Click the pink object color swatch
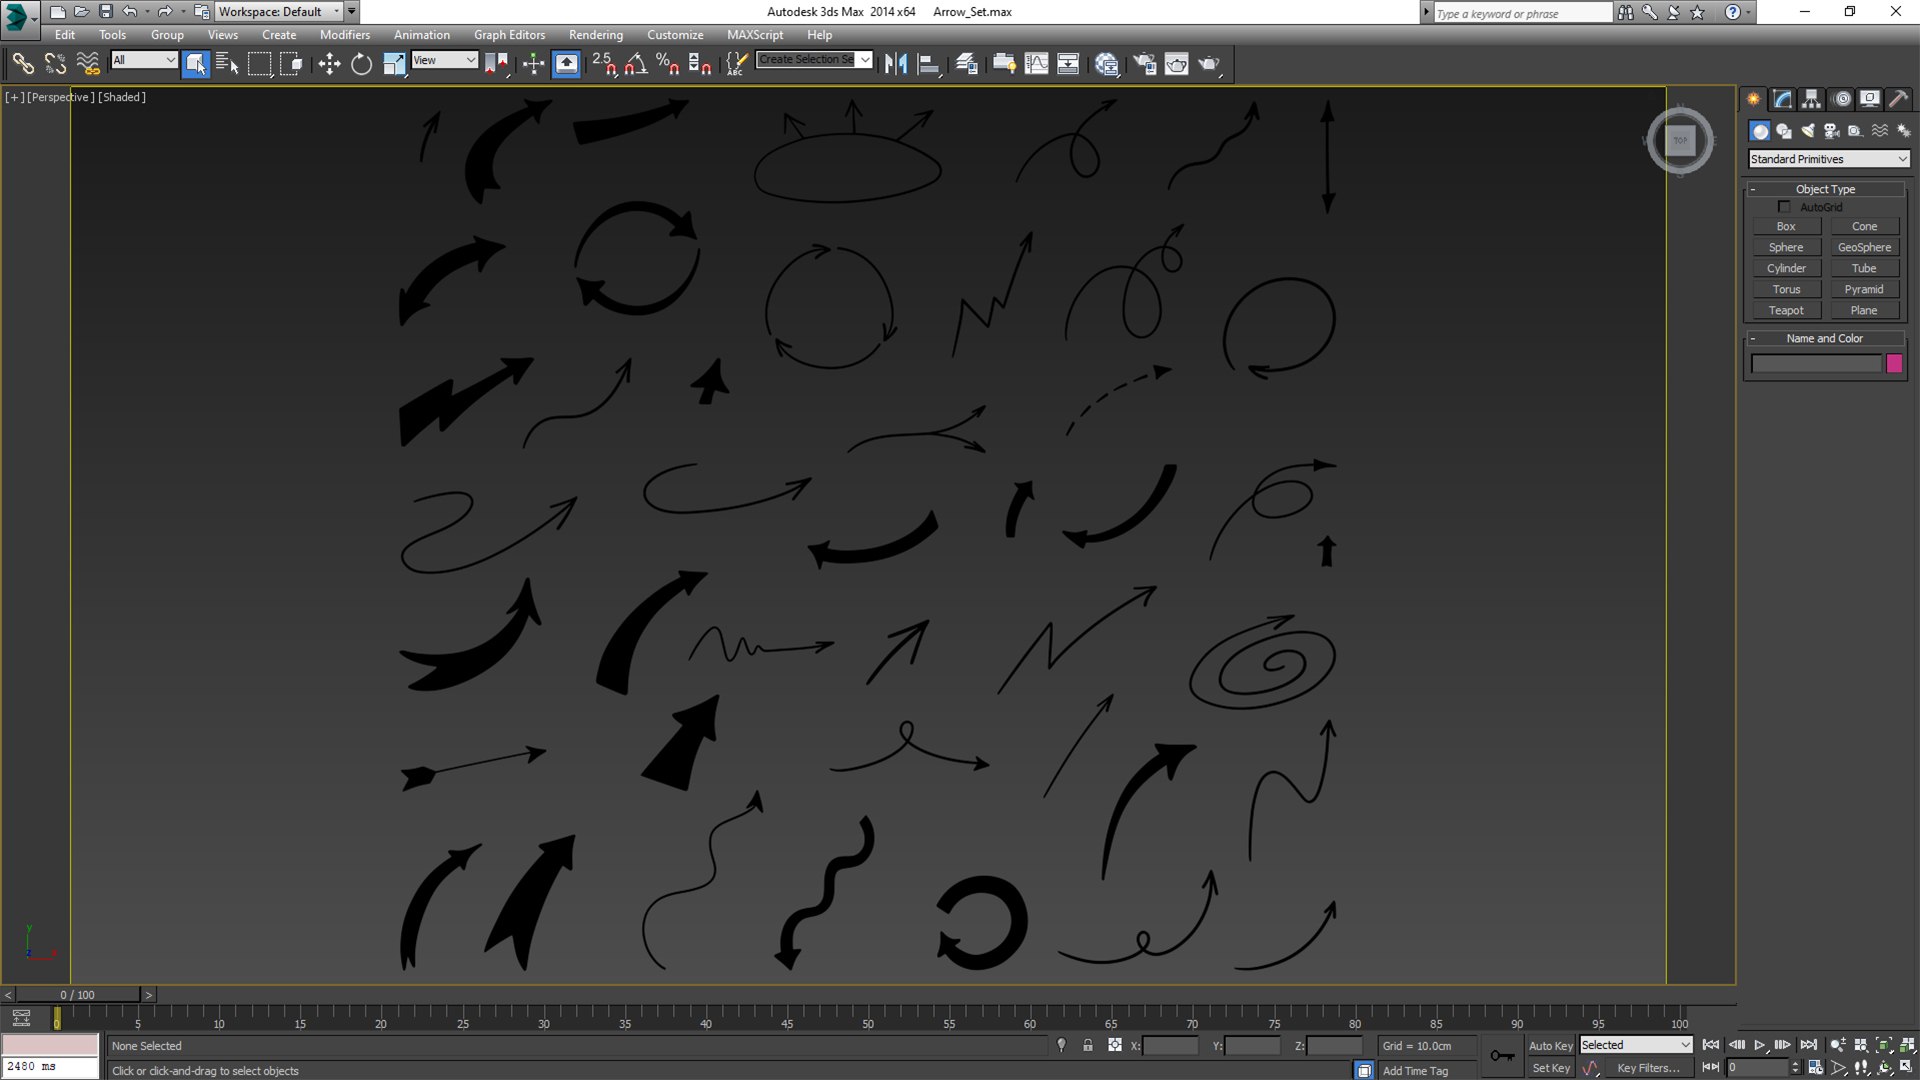 pos(1894,364)
